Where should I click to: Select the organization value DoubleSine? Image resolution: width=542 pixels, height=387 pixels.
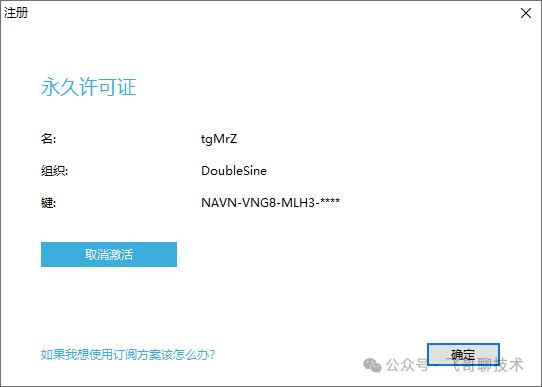click(x=234, y=171)
